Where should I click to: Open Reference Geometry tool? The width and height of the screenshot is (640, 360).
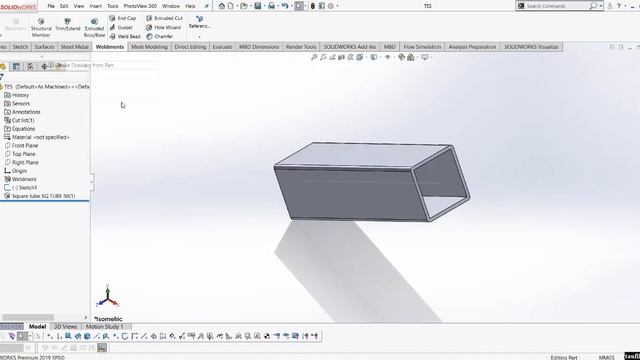(199, 22)
